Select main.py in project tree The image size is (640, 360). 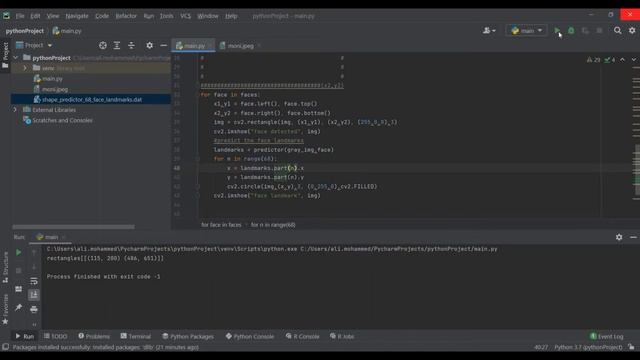tap(52, 78)
